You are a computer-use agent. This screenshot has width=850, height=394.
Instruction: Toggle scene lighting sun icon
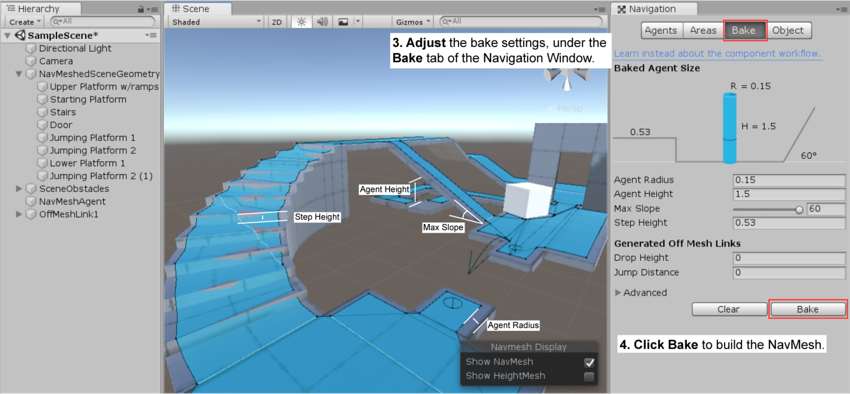click(x=301, y=22)
